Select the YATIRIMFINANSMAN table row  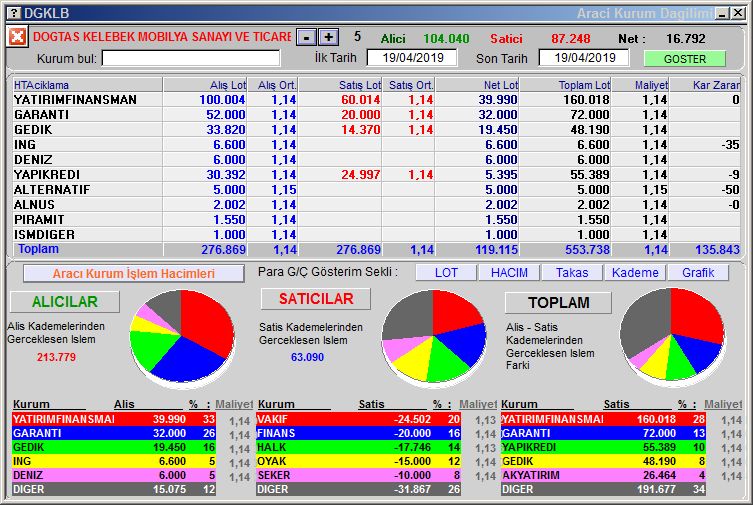(x=376, y=99)
